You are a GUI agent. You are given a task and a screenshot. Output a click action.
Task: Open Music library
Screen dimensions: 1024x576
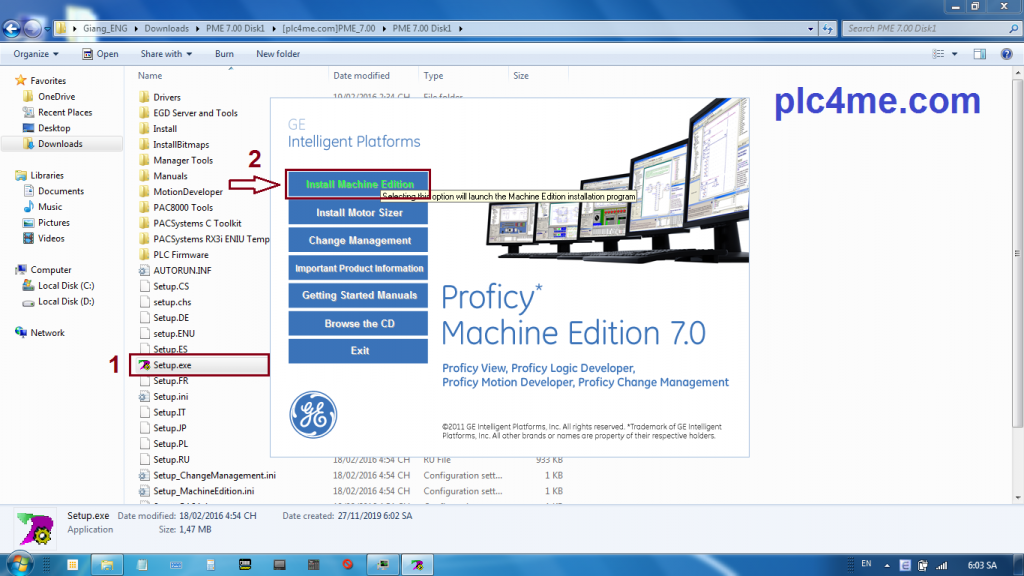click(50, 206)
